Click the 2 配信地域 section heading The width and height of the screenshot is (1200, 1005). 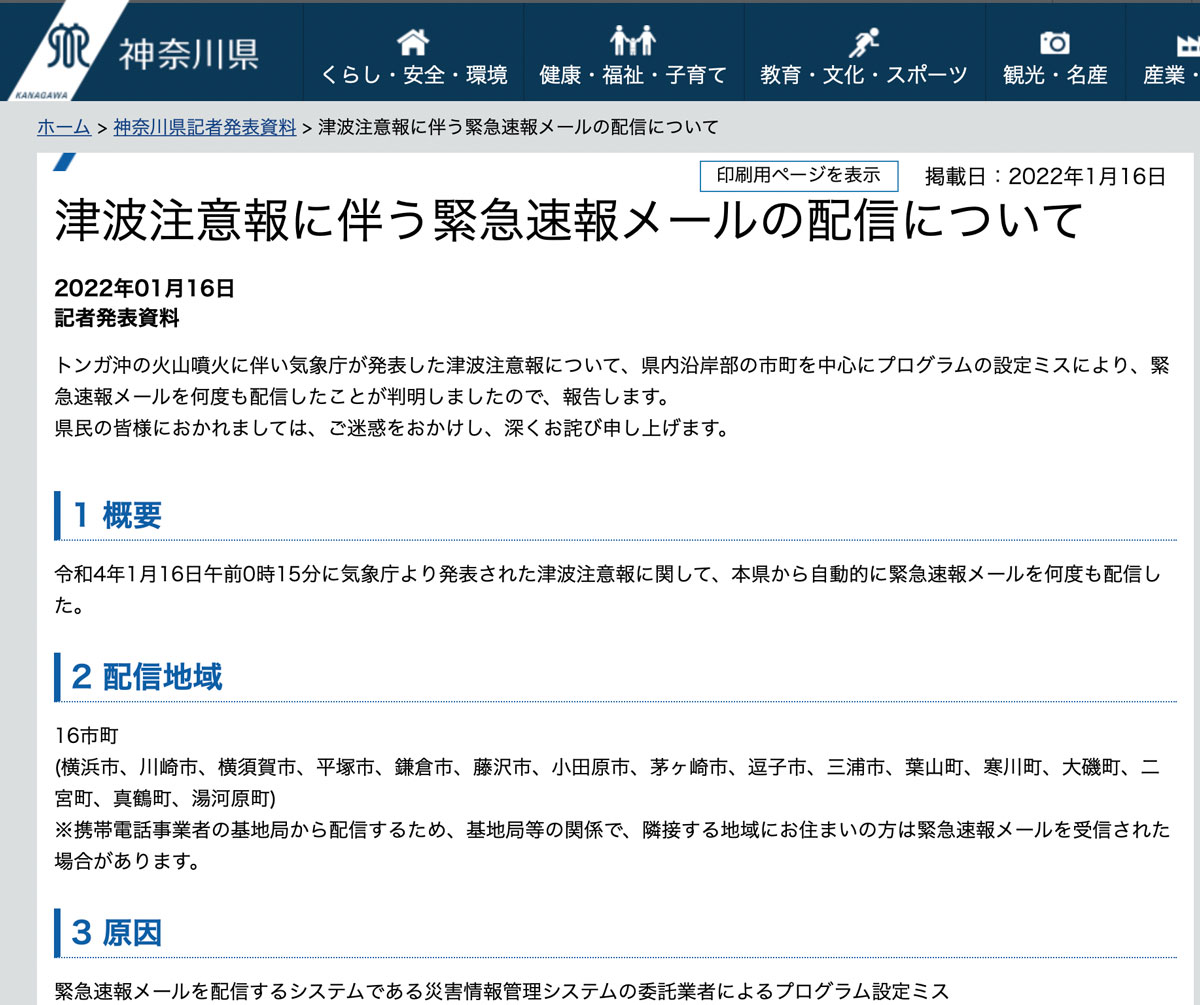click(x=148, y=676)
